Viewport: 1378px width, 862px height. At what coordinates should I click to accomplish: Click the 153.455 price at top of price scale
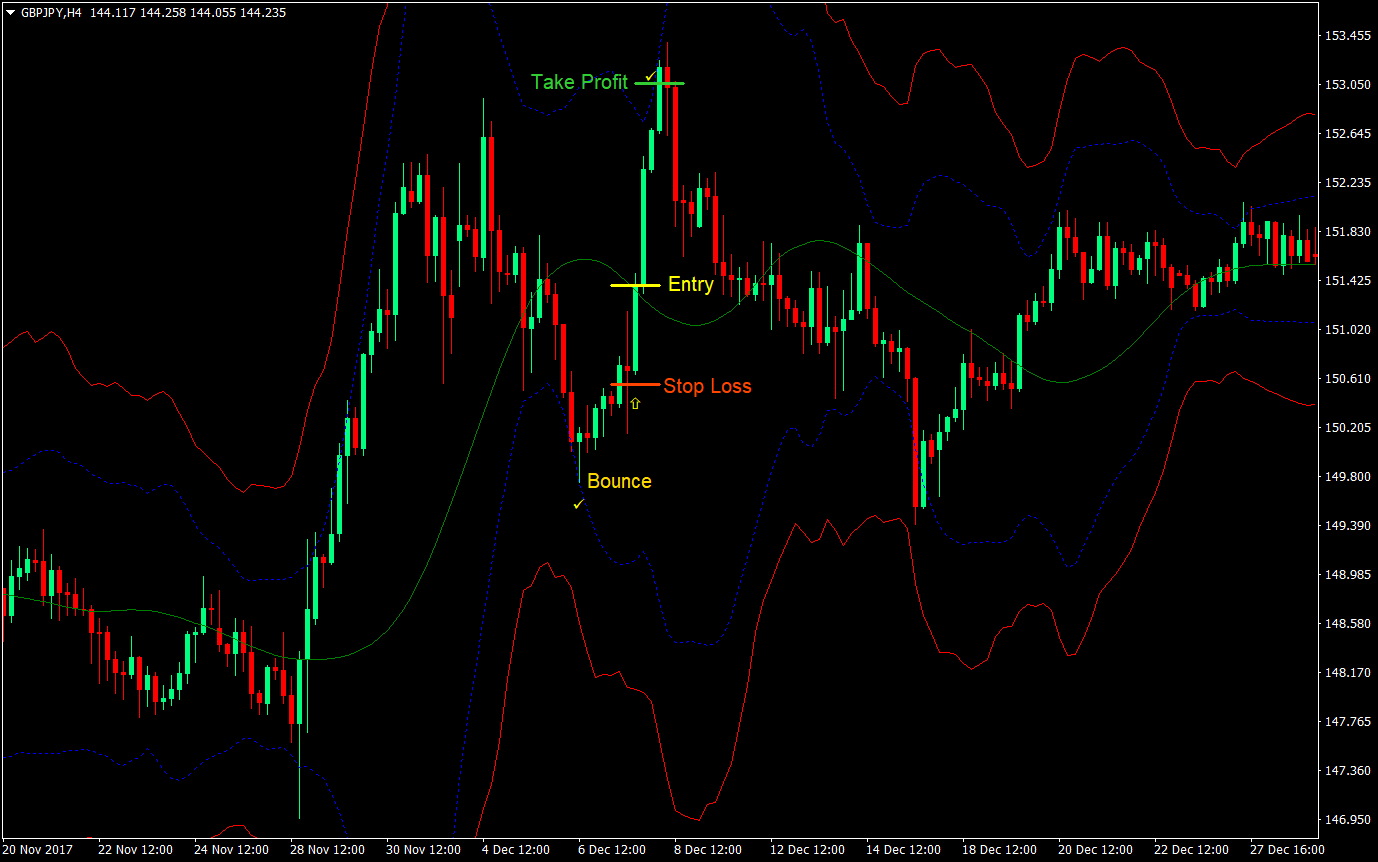1349,36
